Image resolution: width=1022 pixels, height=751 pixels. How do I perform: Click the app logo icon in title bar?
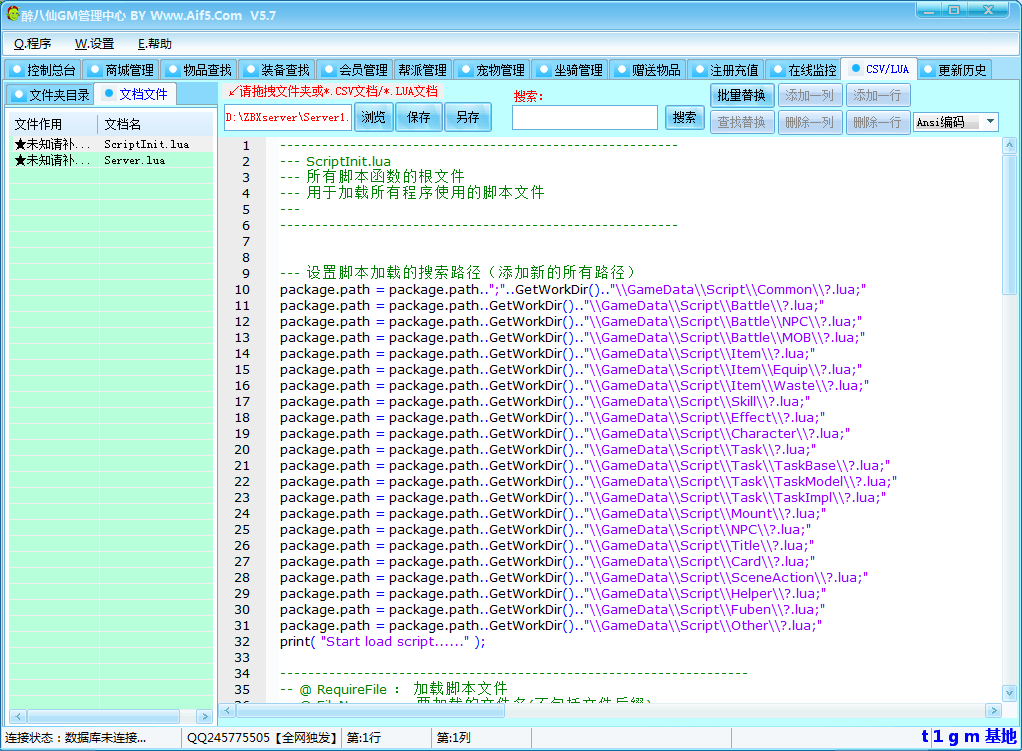(13, 14)
